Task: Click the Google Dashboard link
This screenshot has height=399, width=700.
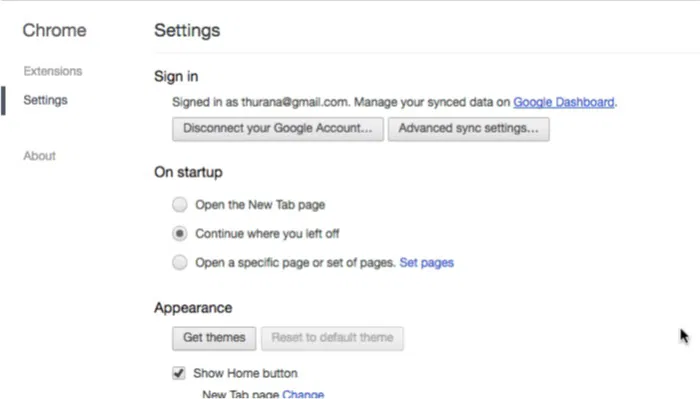Action: tap(563, 102)
